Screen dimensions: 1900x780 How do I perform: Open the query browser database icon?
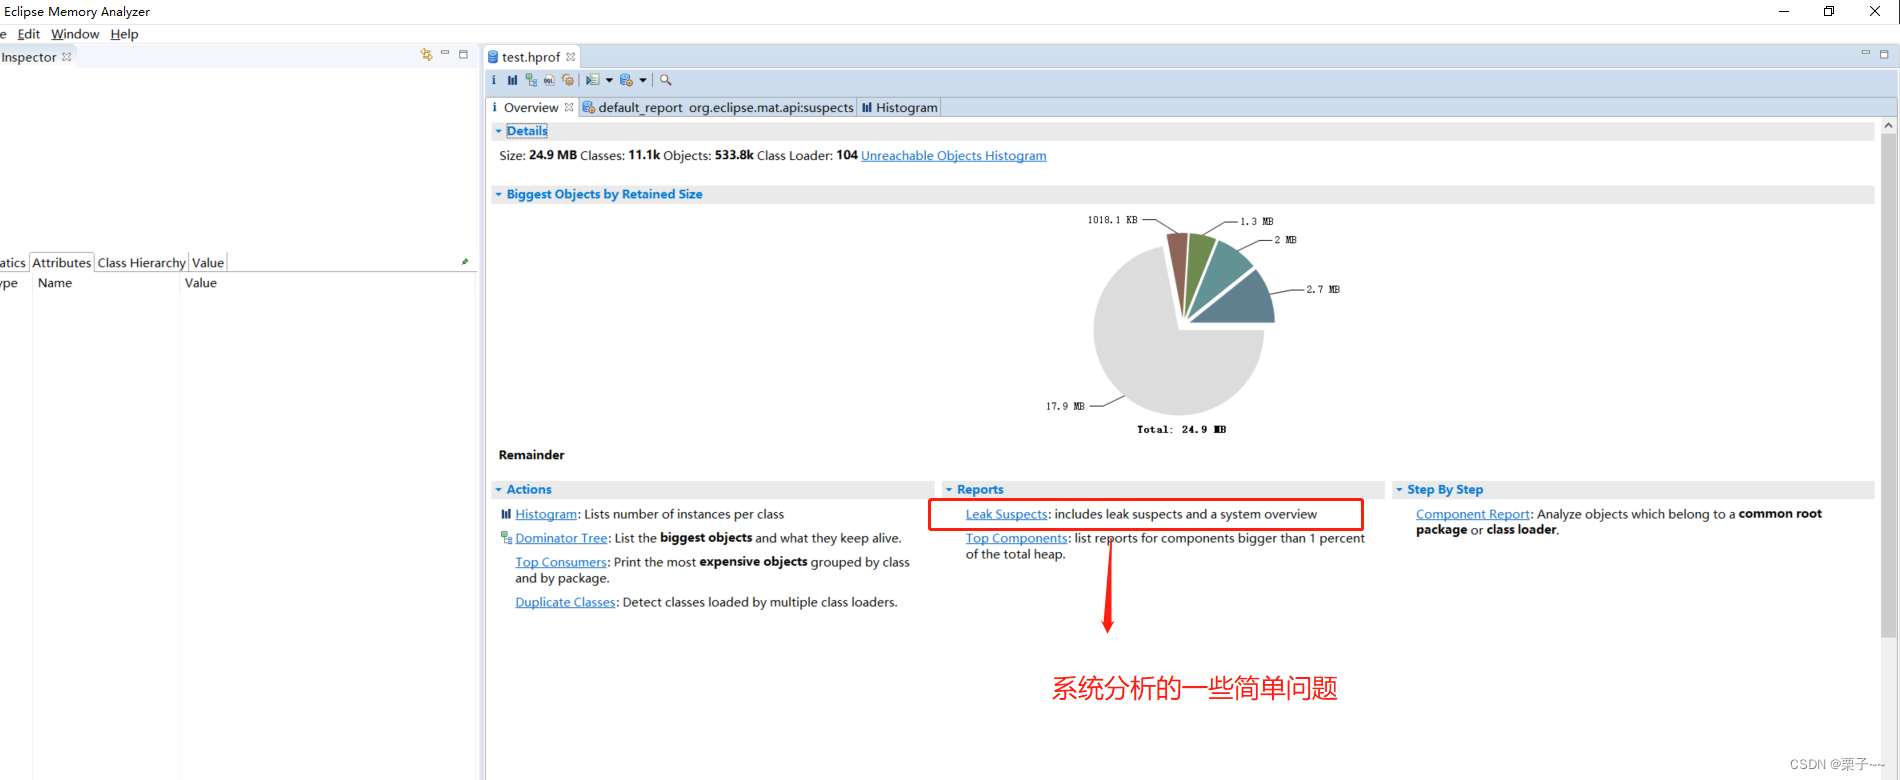626,80
